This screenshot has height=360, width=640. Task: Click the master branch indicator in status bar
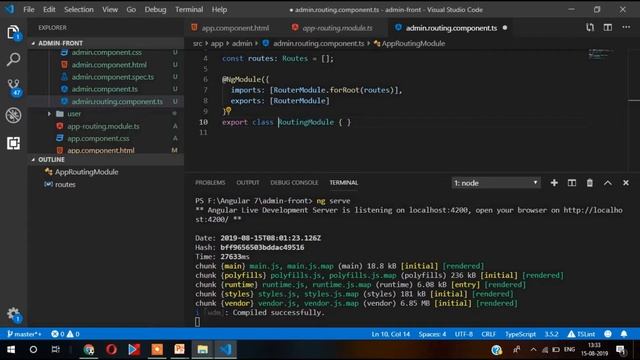pyautogui.click(x=24, y=334)
